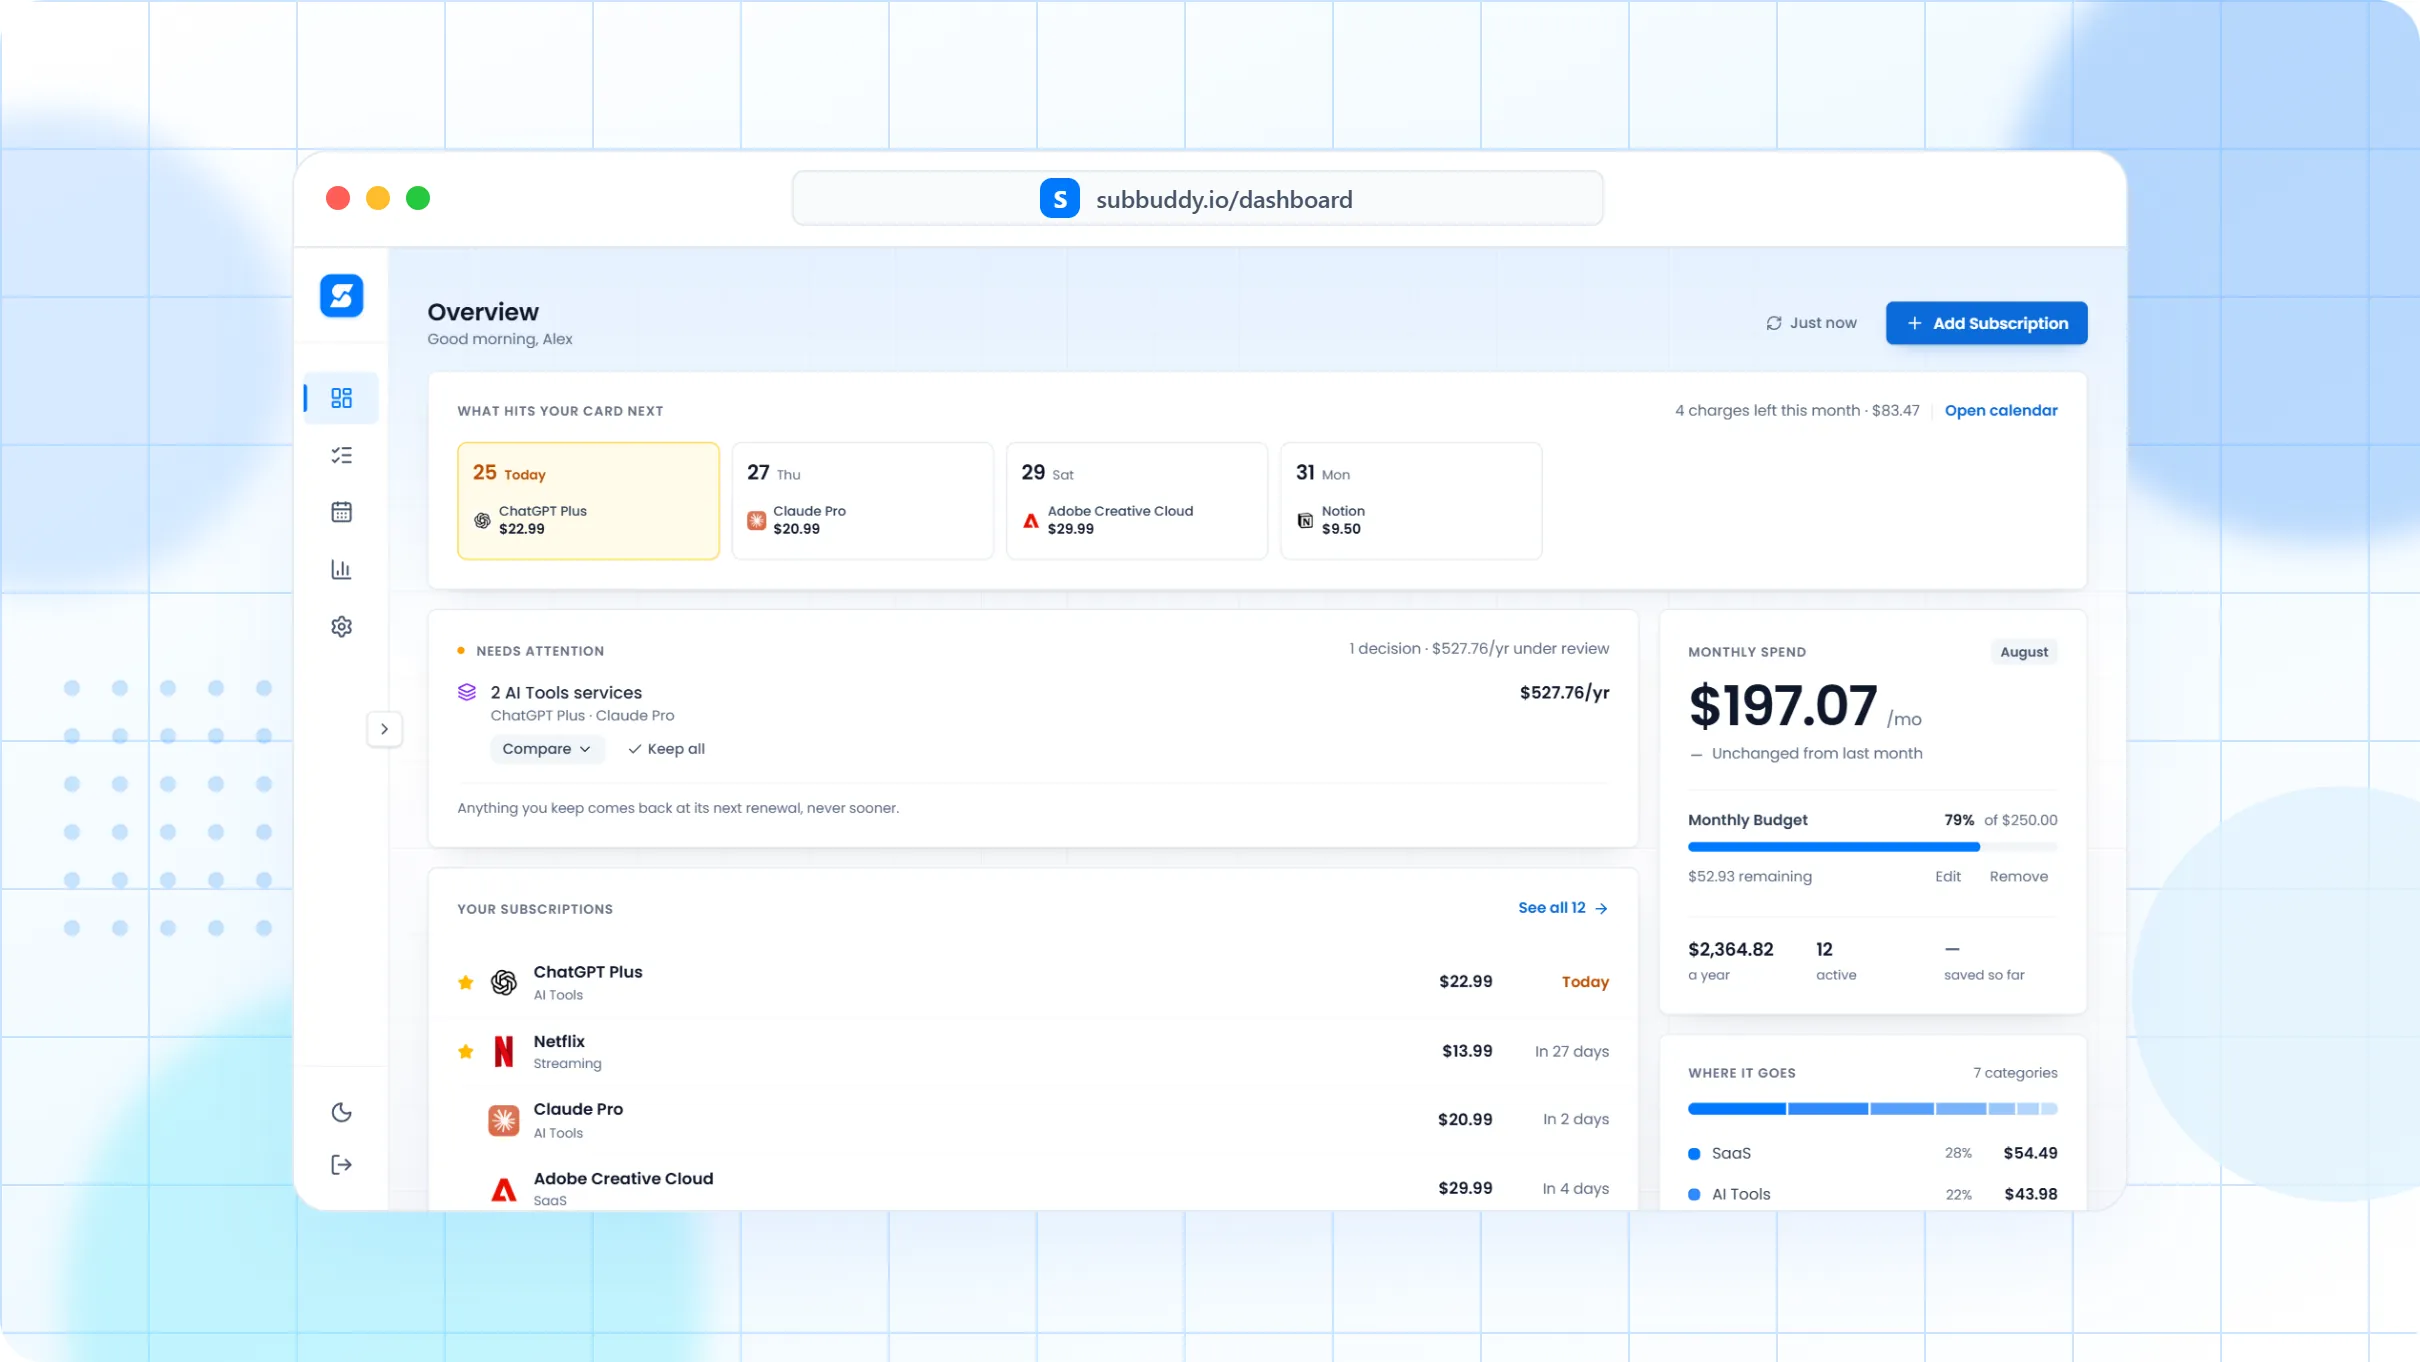Open the analytics bar chart icon

(x=341, y=569)
